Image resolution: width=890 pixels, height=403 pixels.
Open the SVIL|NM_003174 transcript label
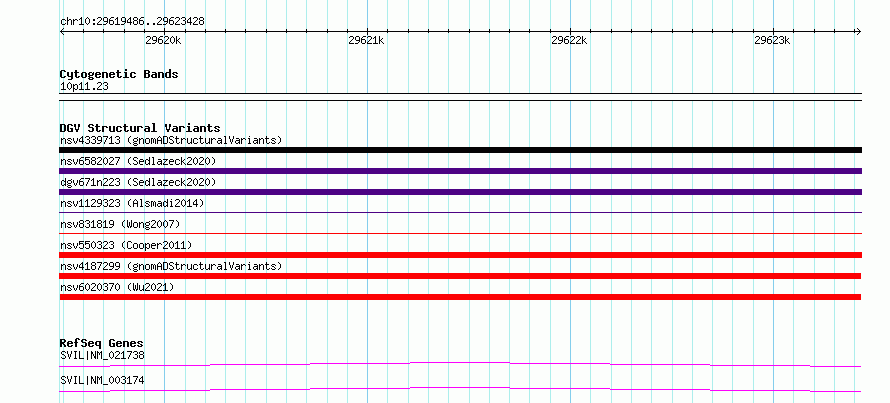pos(102,380)
